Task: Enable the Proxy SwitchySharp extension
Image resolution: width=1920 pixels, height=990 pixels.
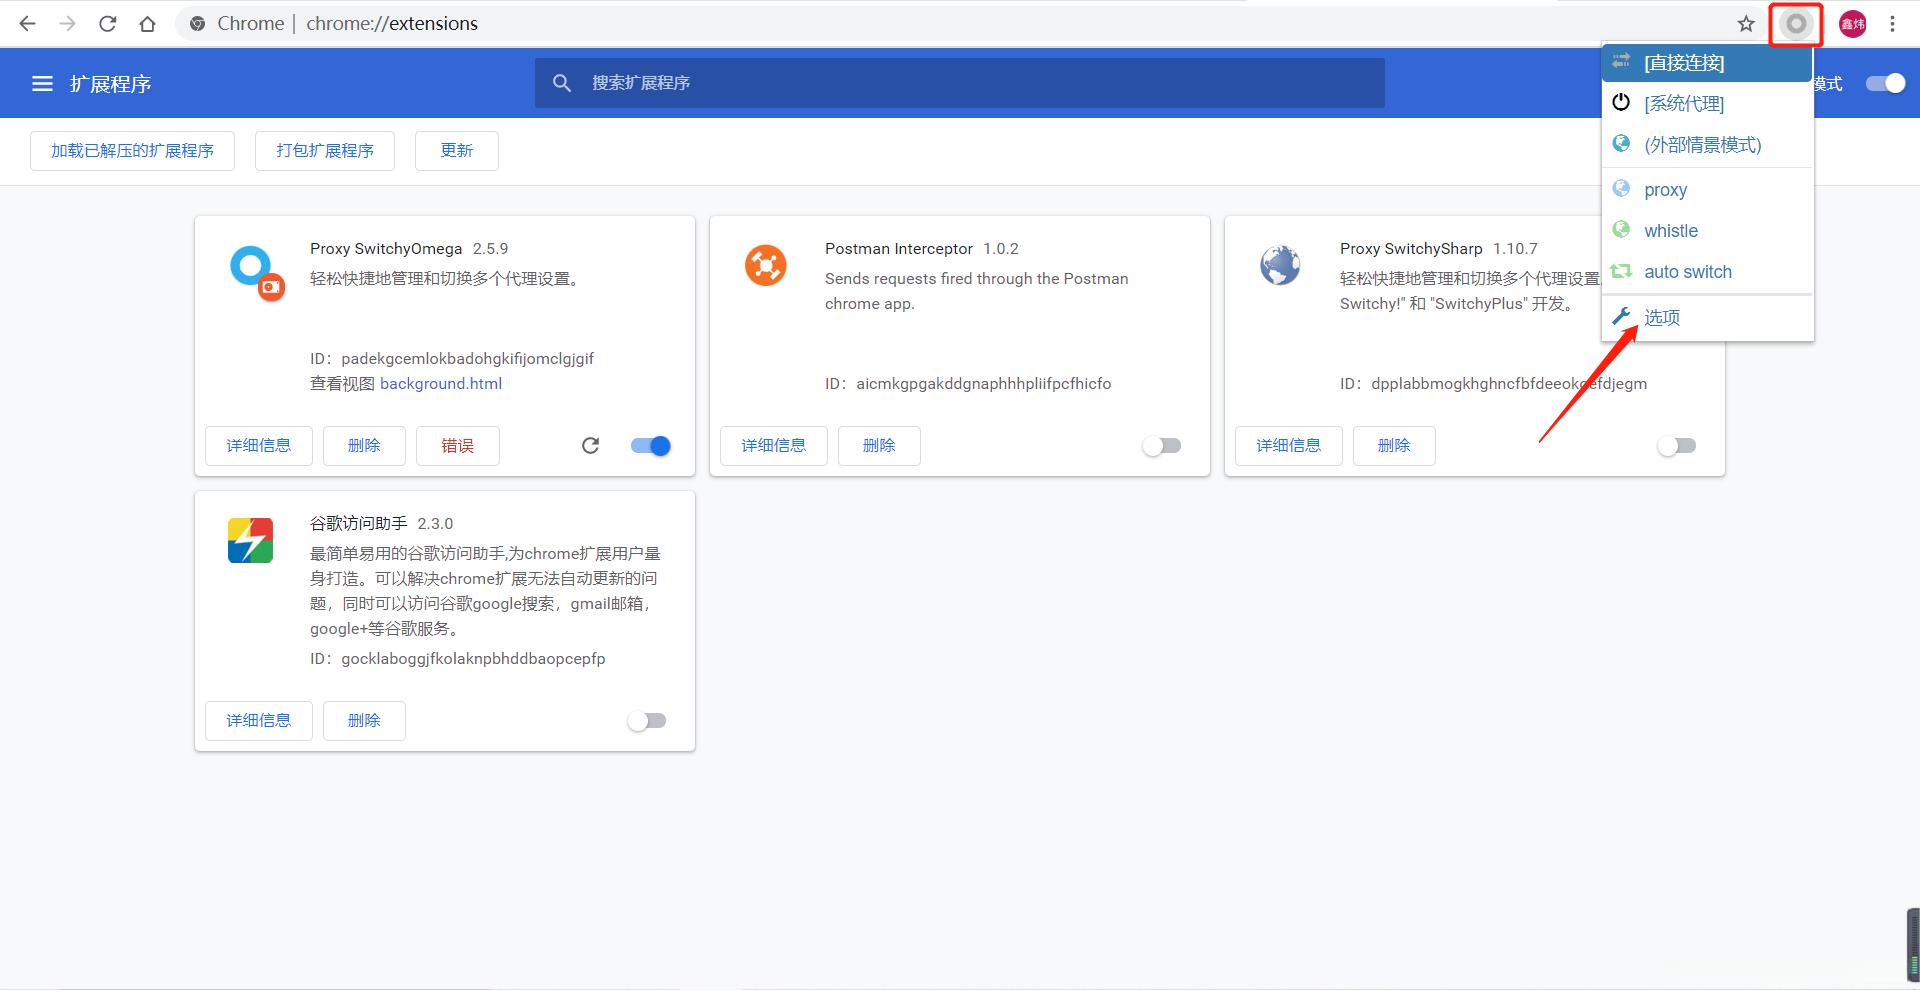Action: tap(1677, 446)
